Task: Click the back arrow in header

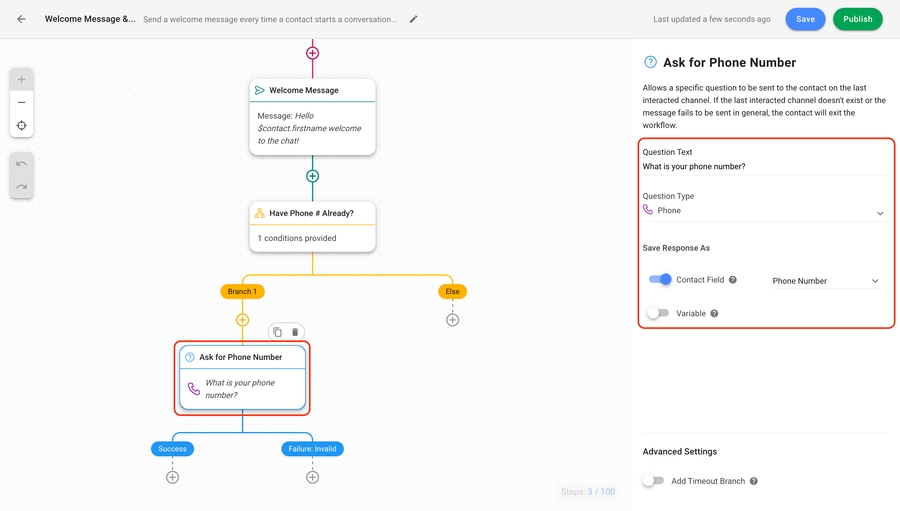Action: pos(21,19)
